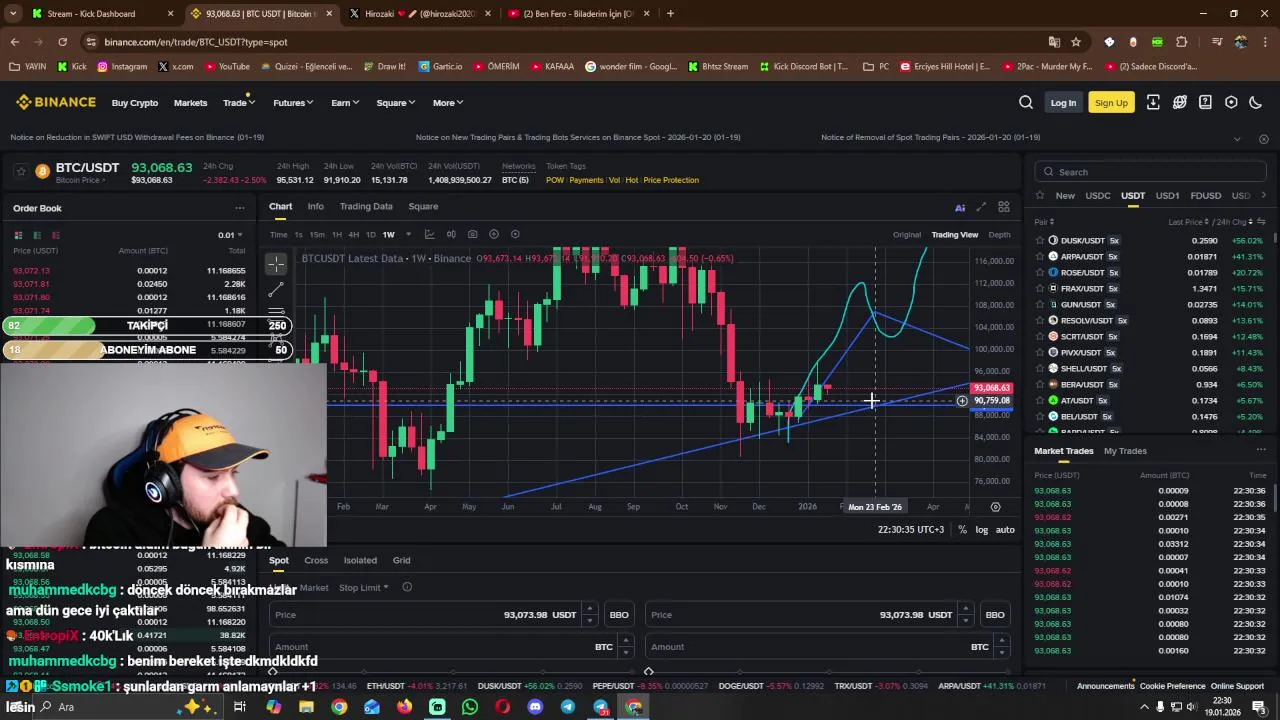Star the ARPA/USDT pair
The height and width of the screenshot is (720, 1280).
(1040, 257)
